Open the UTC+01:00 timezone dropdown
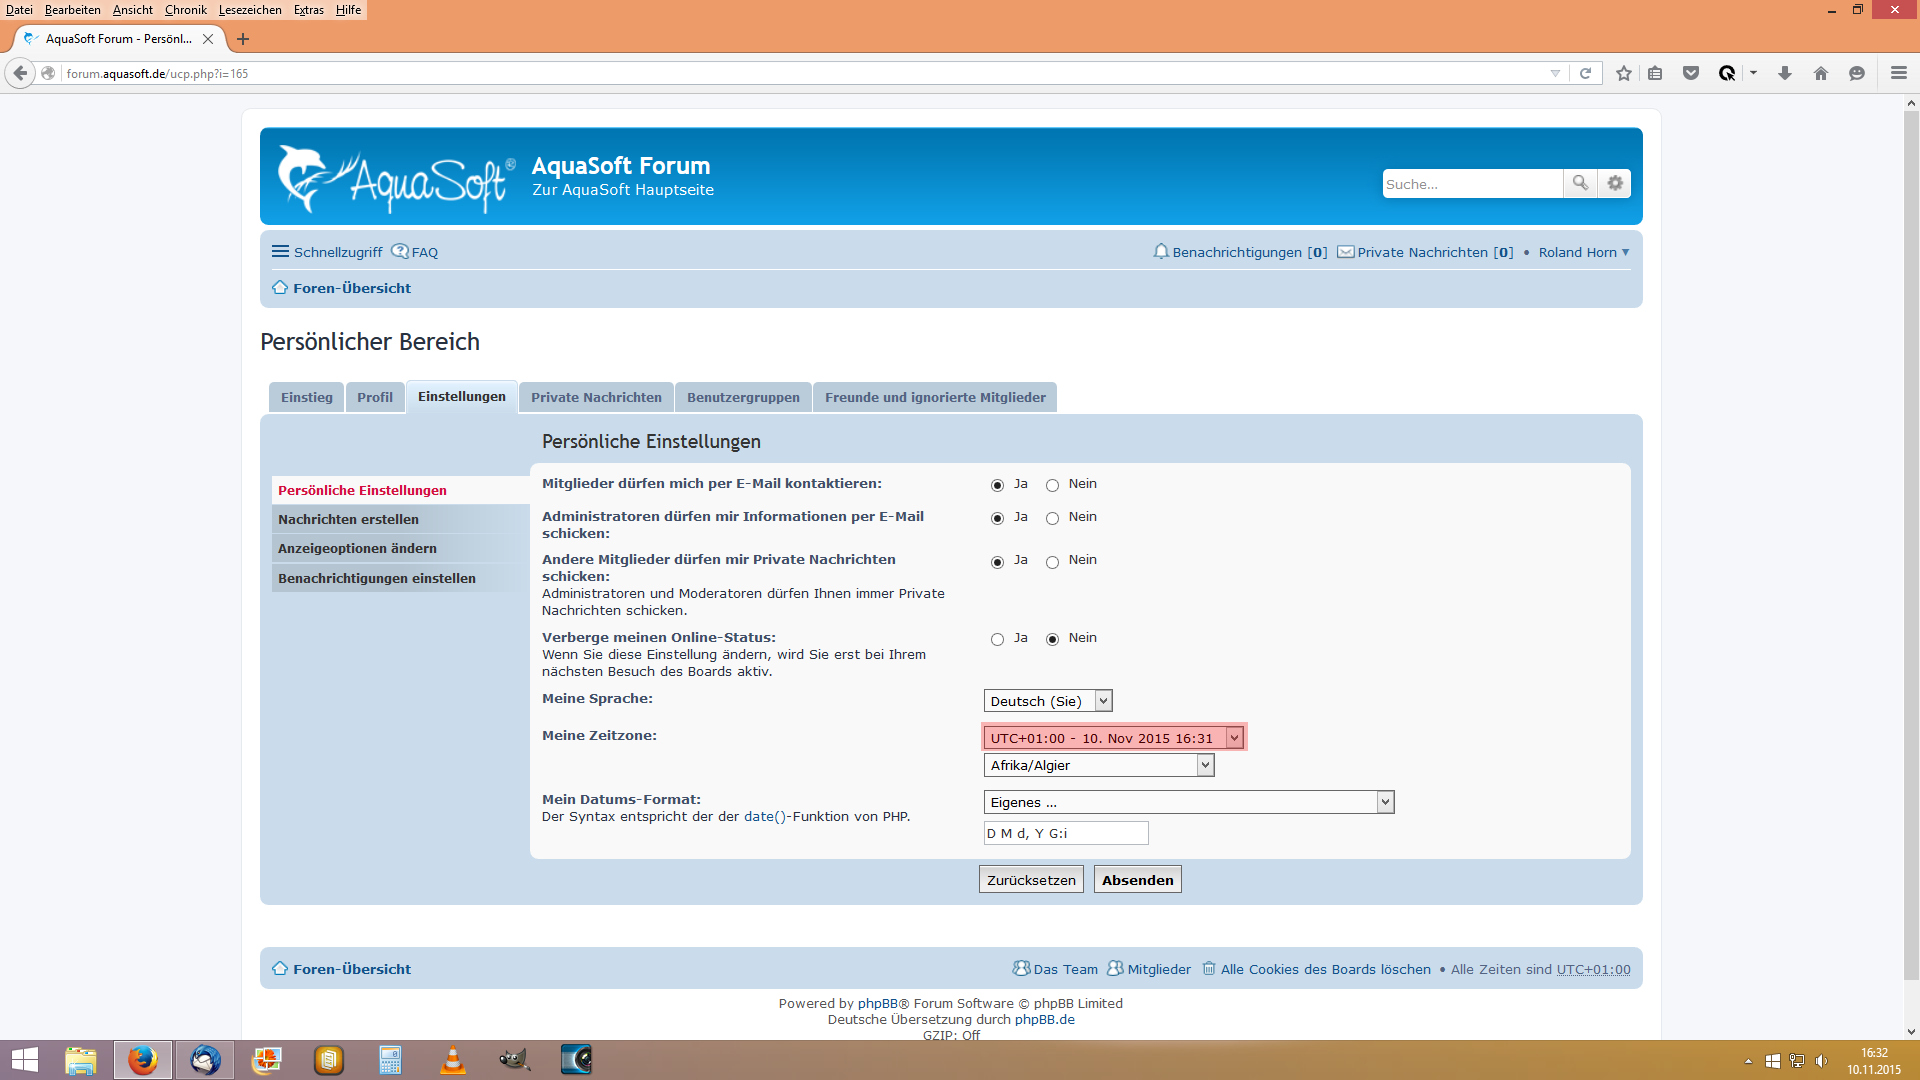This screenshot has width=1920, height=1080. (1114, 738)
